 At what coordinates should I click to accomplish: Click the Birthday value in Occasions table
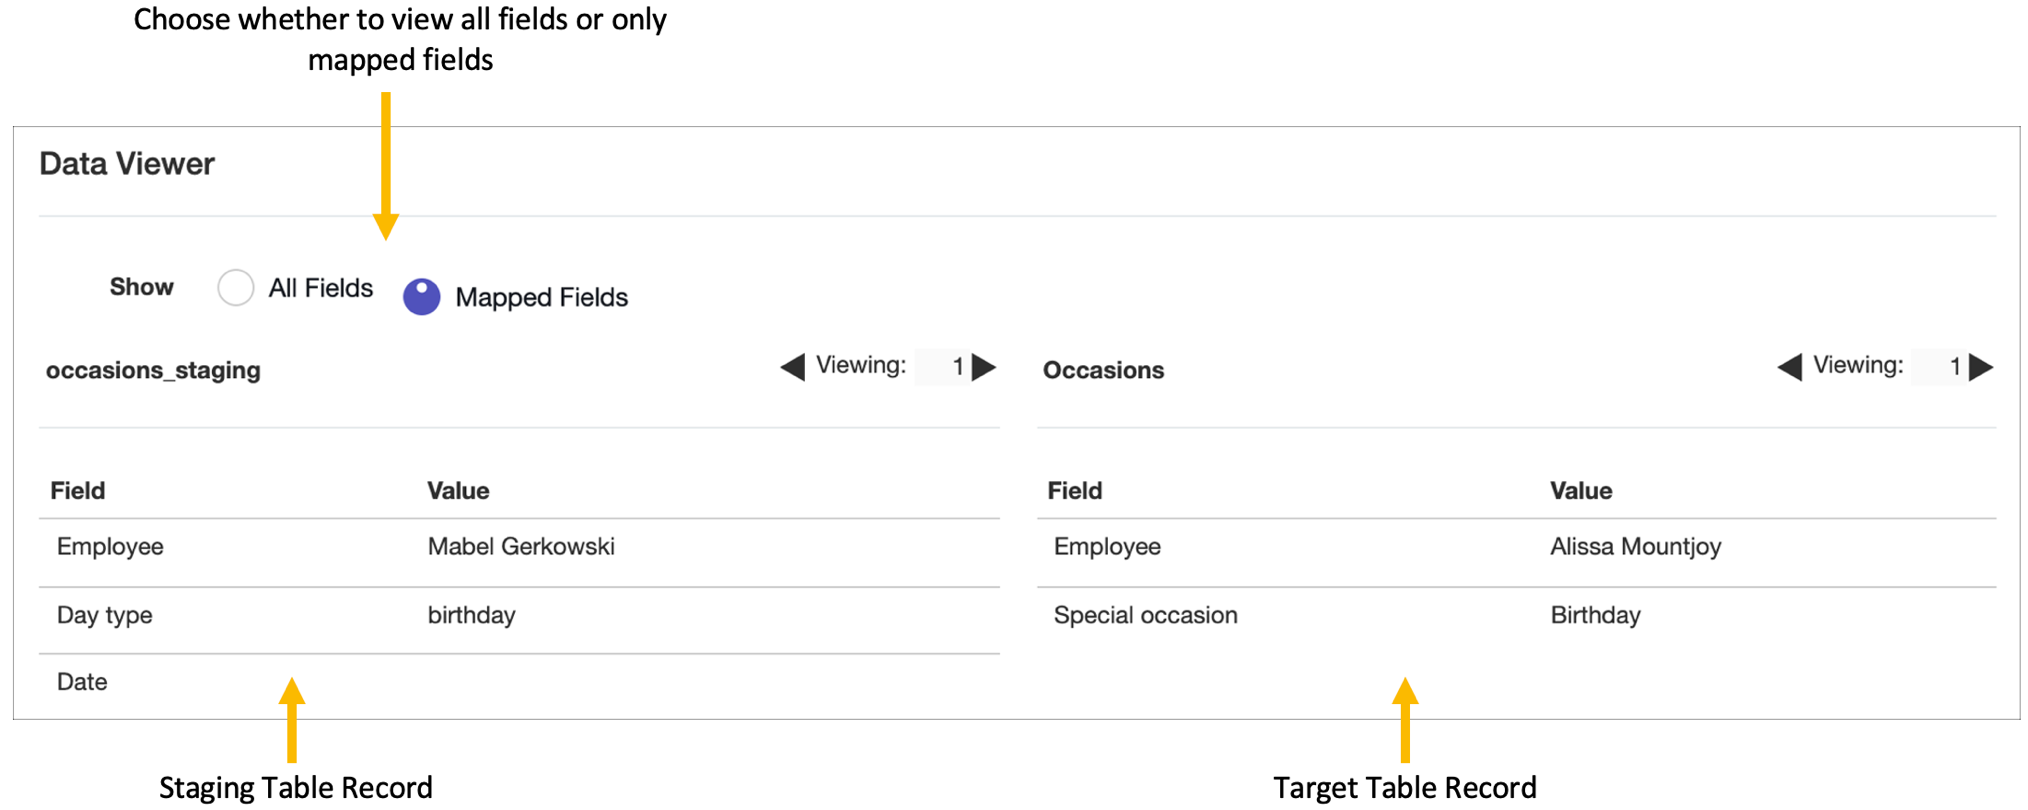(x=1595, y=615)
